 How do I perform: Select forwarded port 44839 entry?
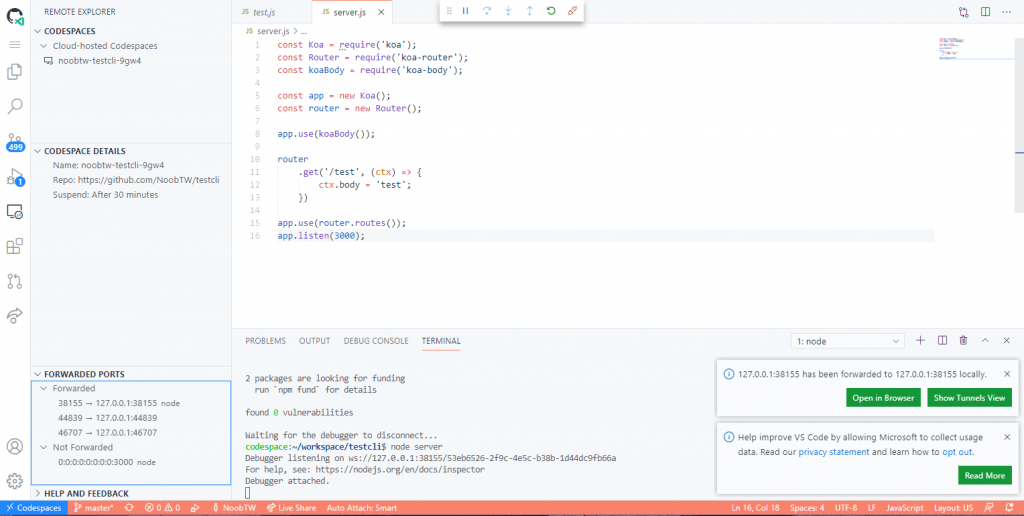click(131, 417)
